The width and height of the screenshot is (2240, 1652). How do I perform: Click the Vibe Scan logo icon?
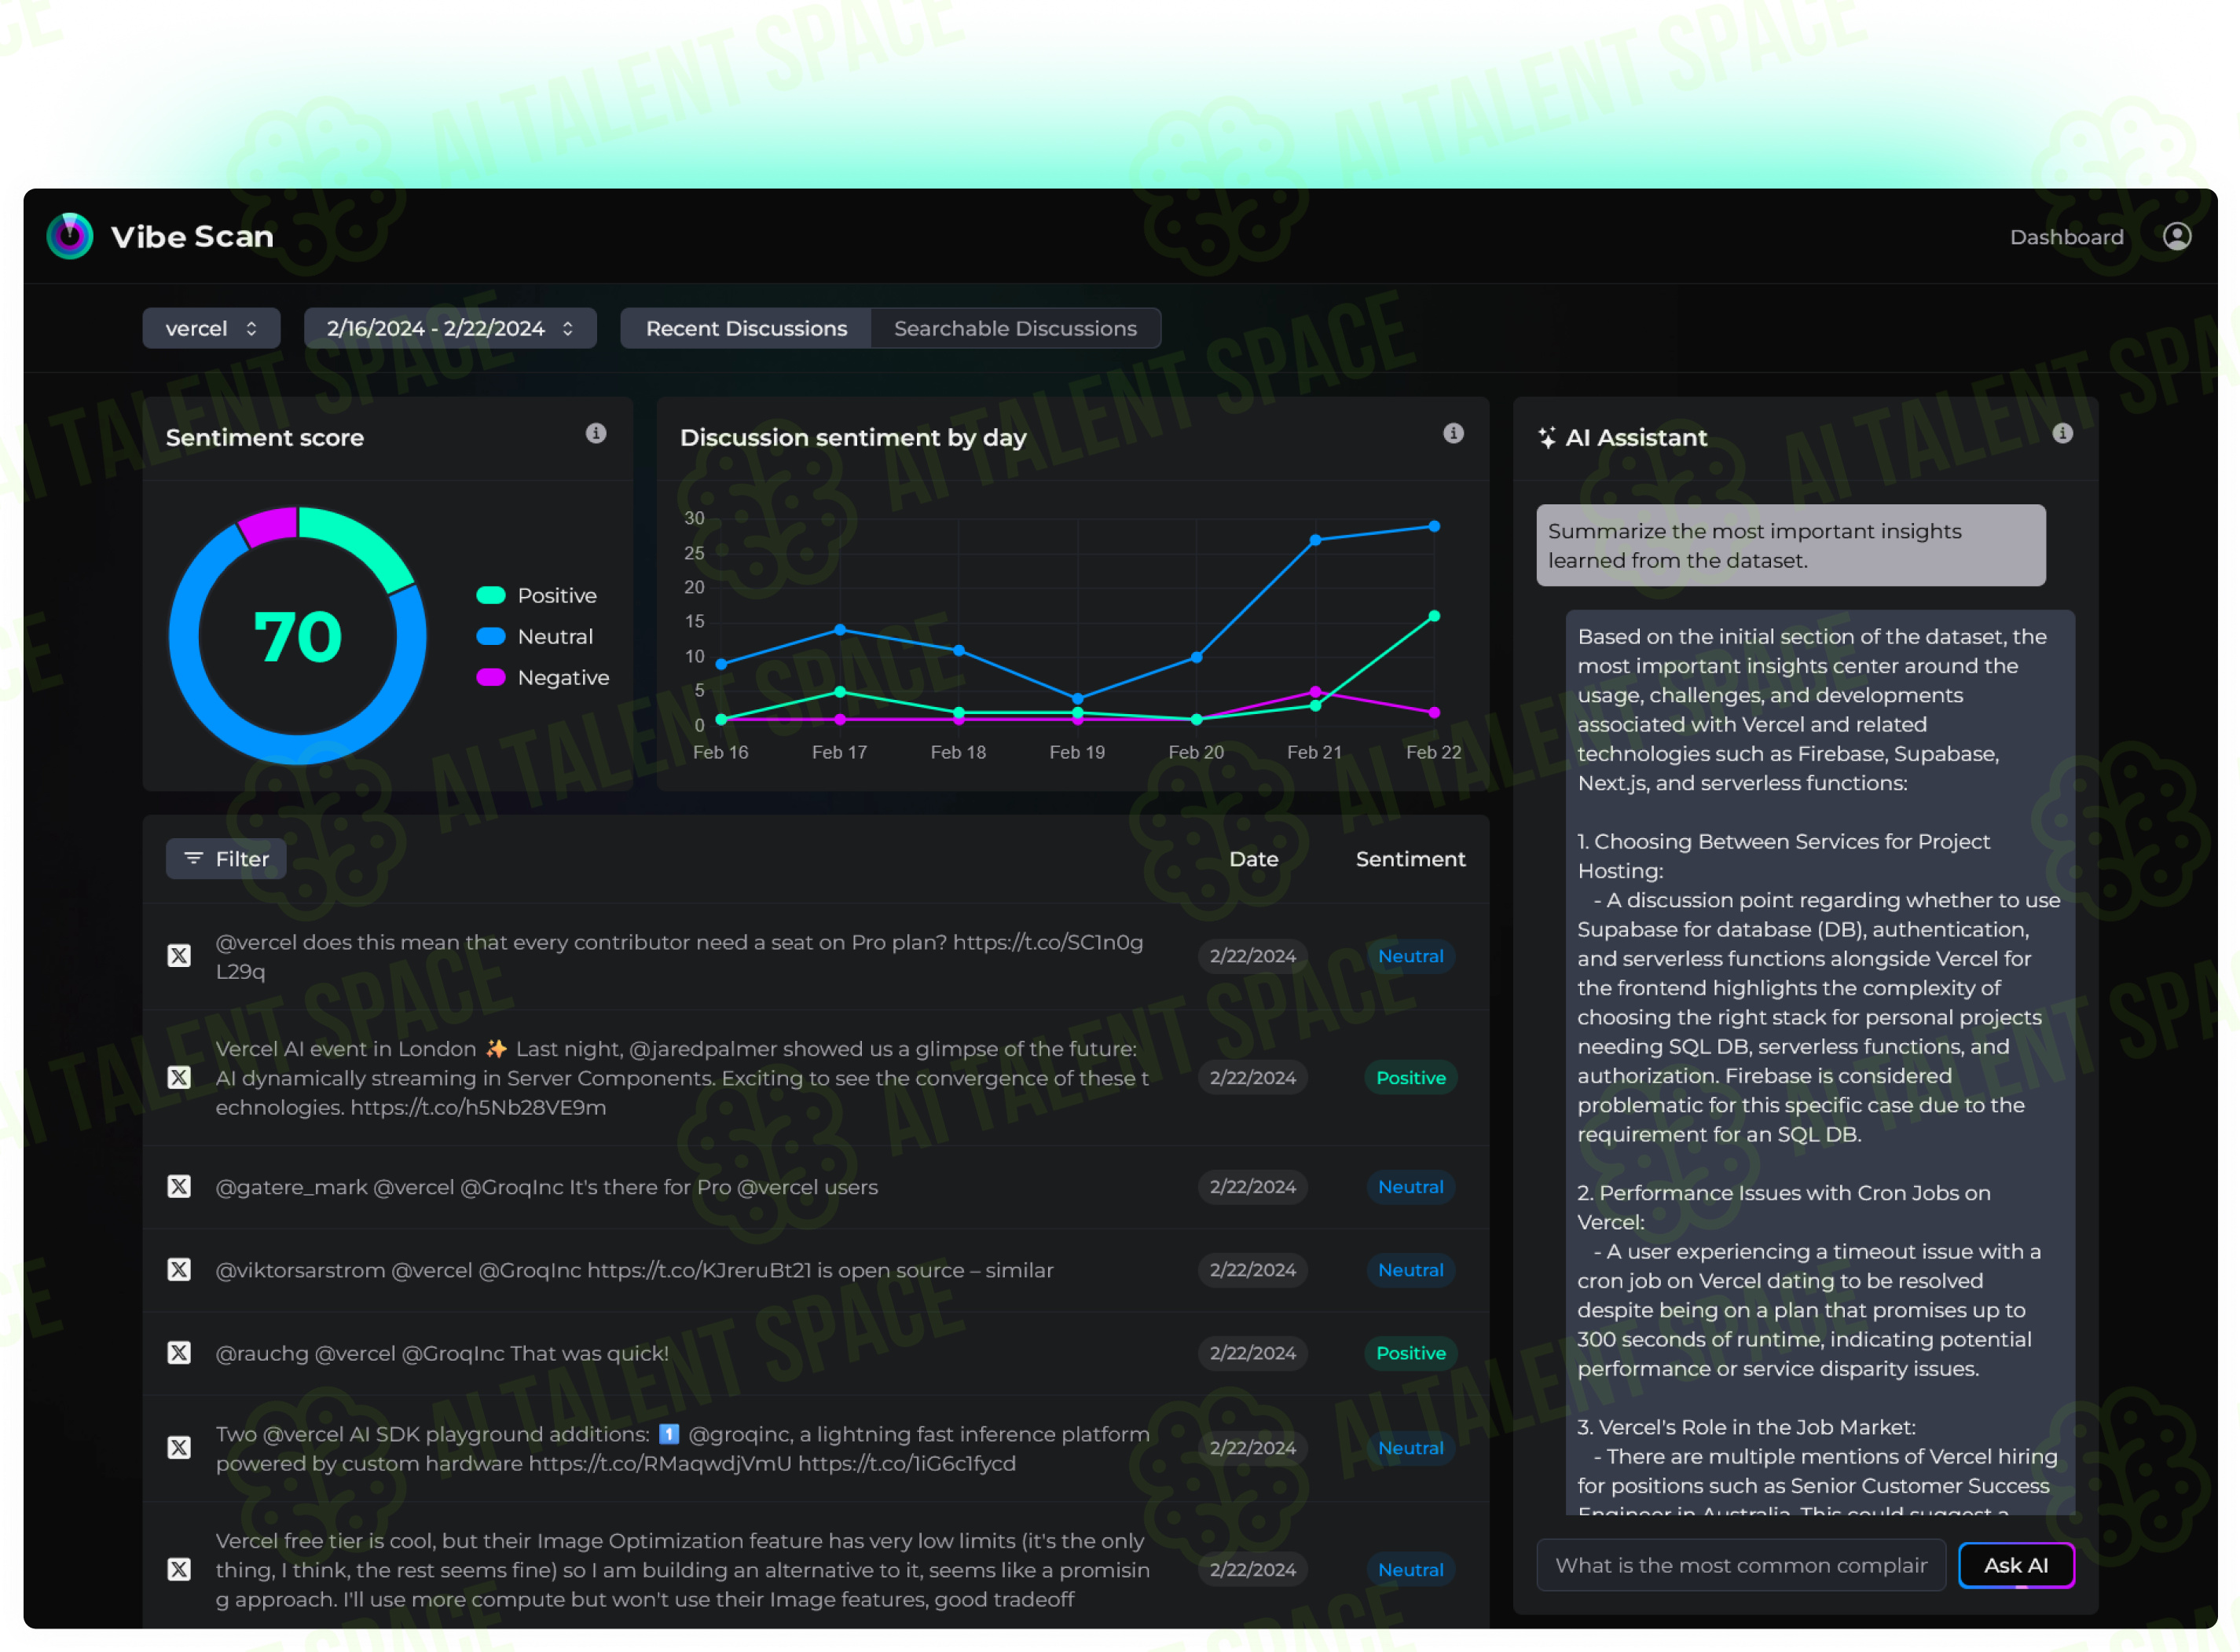(x=70, y=236)
